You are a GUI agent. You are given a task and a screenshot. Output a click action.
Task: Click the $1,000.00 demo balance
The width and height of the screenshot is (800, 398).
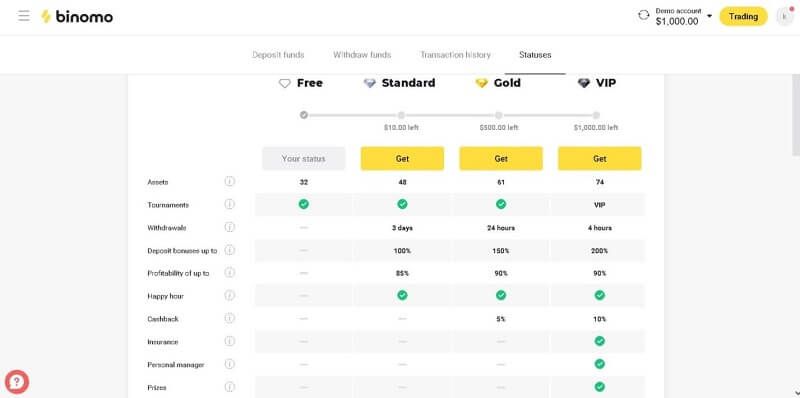677,21
